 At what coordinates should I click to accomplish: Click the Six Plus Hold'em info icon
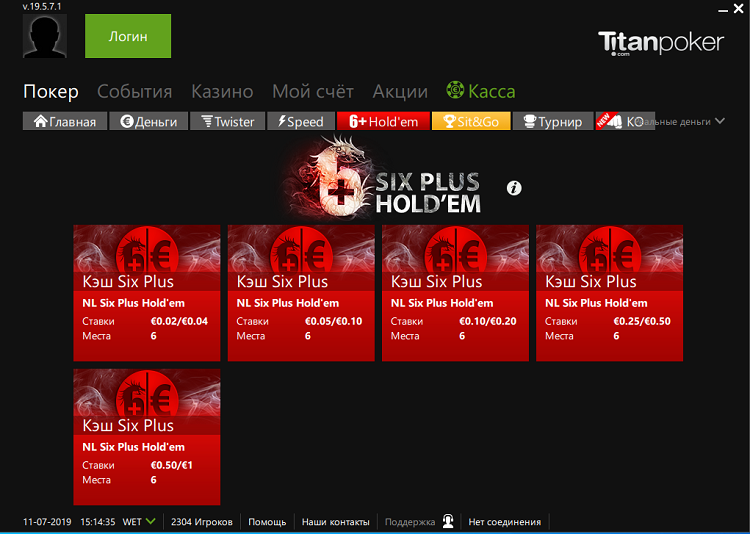point(515,188)
